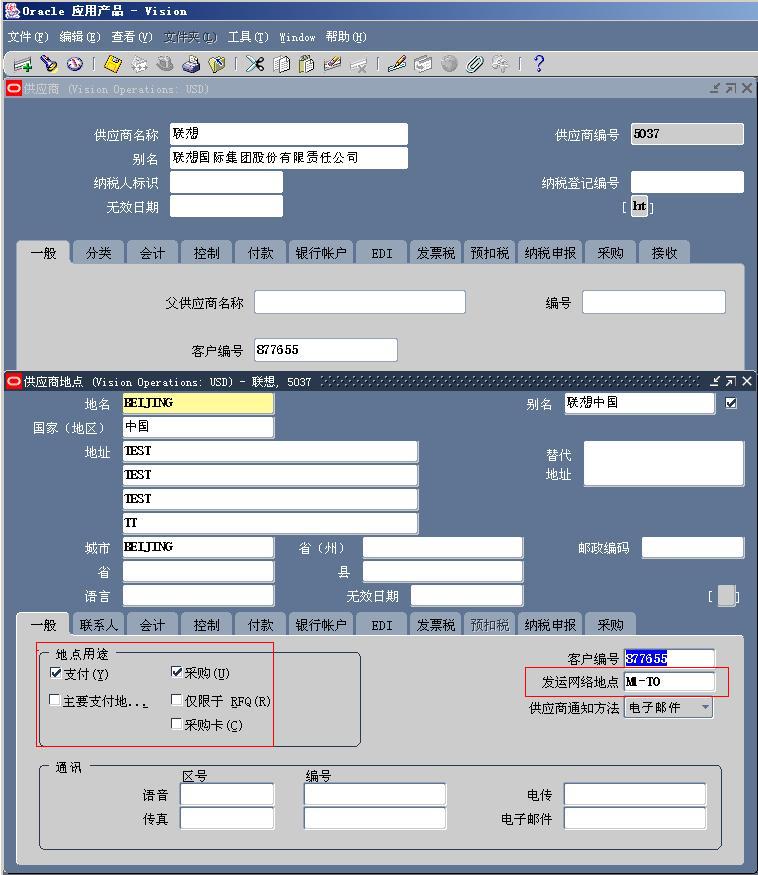Viewport: 758px width, 875px height.
Task: Open Window Help question mark icon
Action: pyautogui.click(x=539, y=64)
